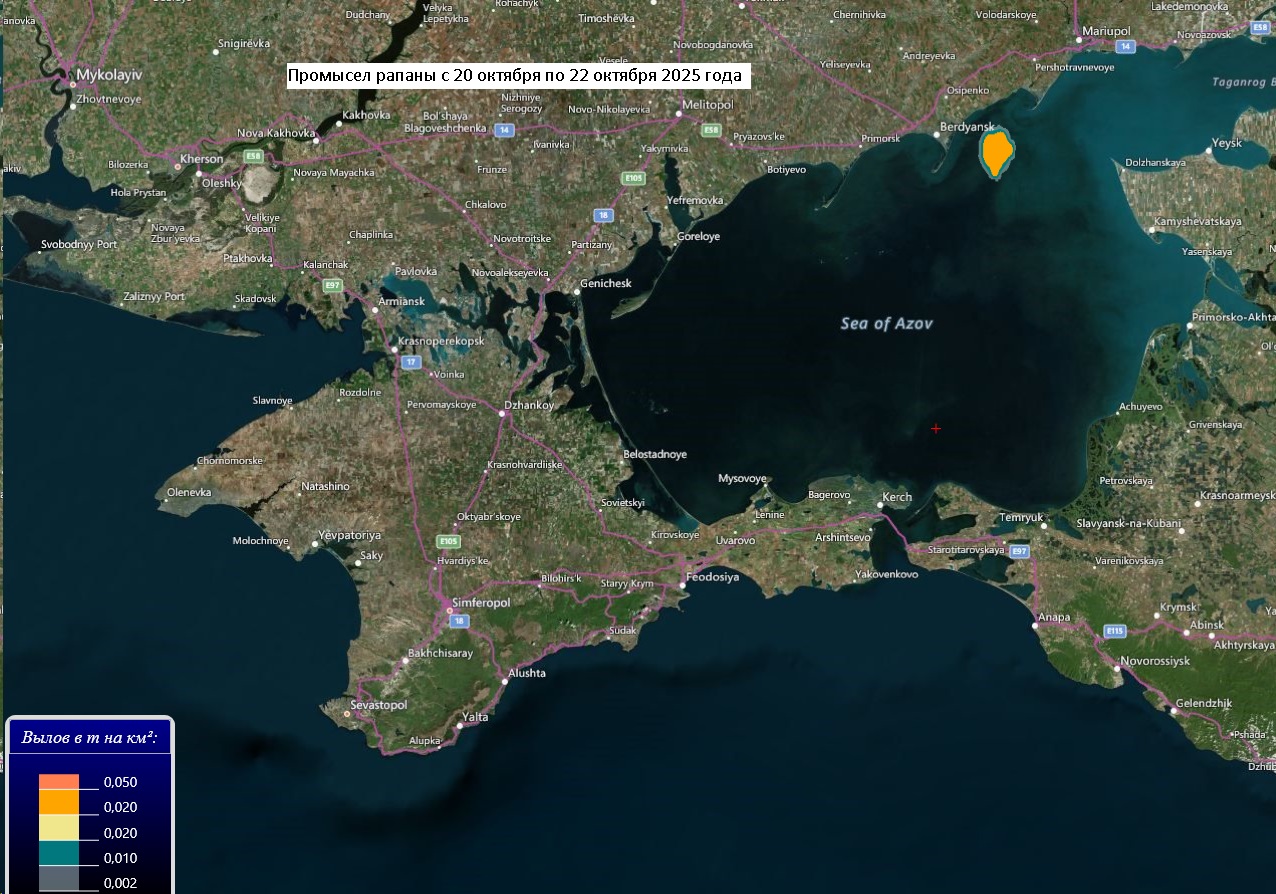Click the E115 road shield near Krymsk
The image size is (1276, 894).
(1115, 630)
